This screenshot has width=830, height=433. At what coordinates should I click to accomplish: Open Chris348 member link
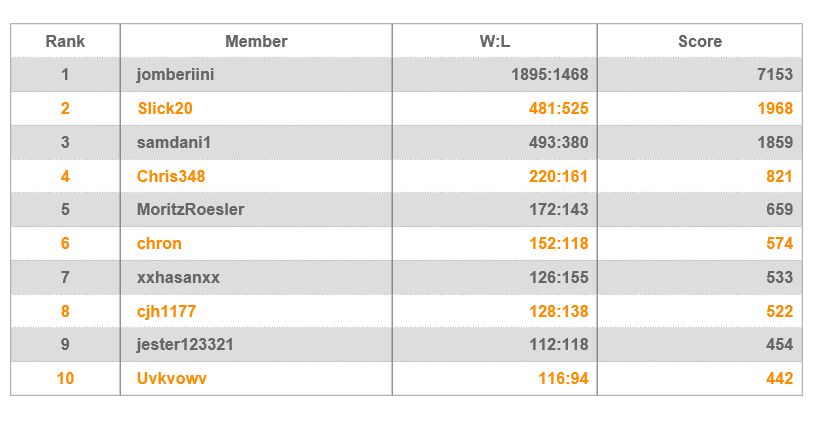(170, 176)
